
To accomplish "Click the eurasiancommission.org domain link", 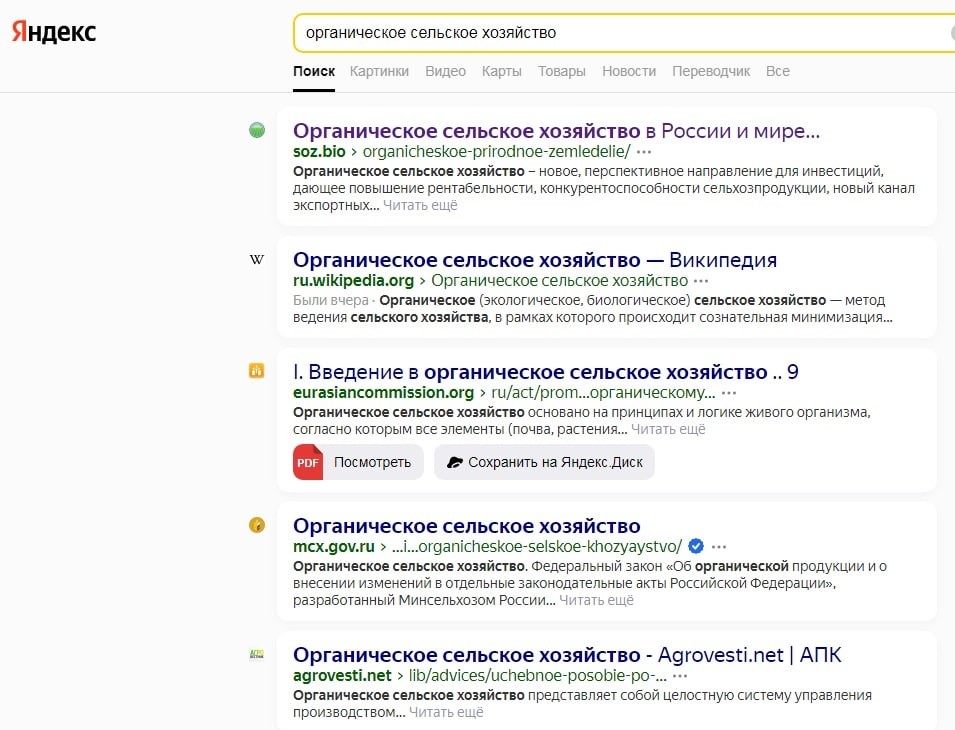I will tap(383, 393).
